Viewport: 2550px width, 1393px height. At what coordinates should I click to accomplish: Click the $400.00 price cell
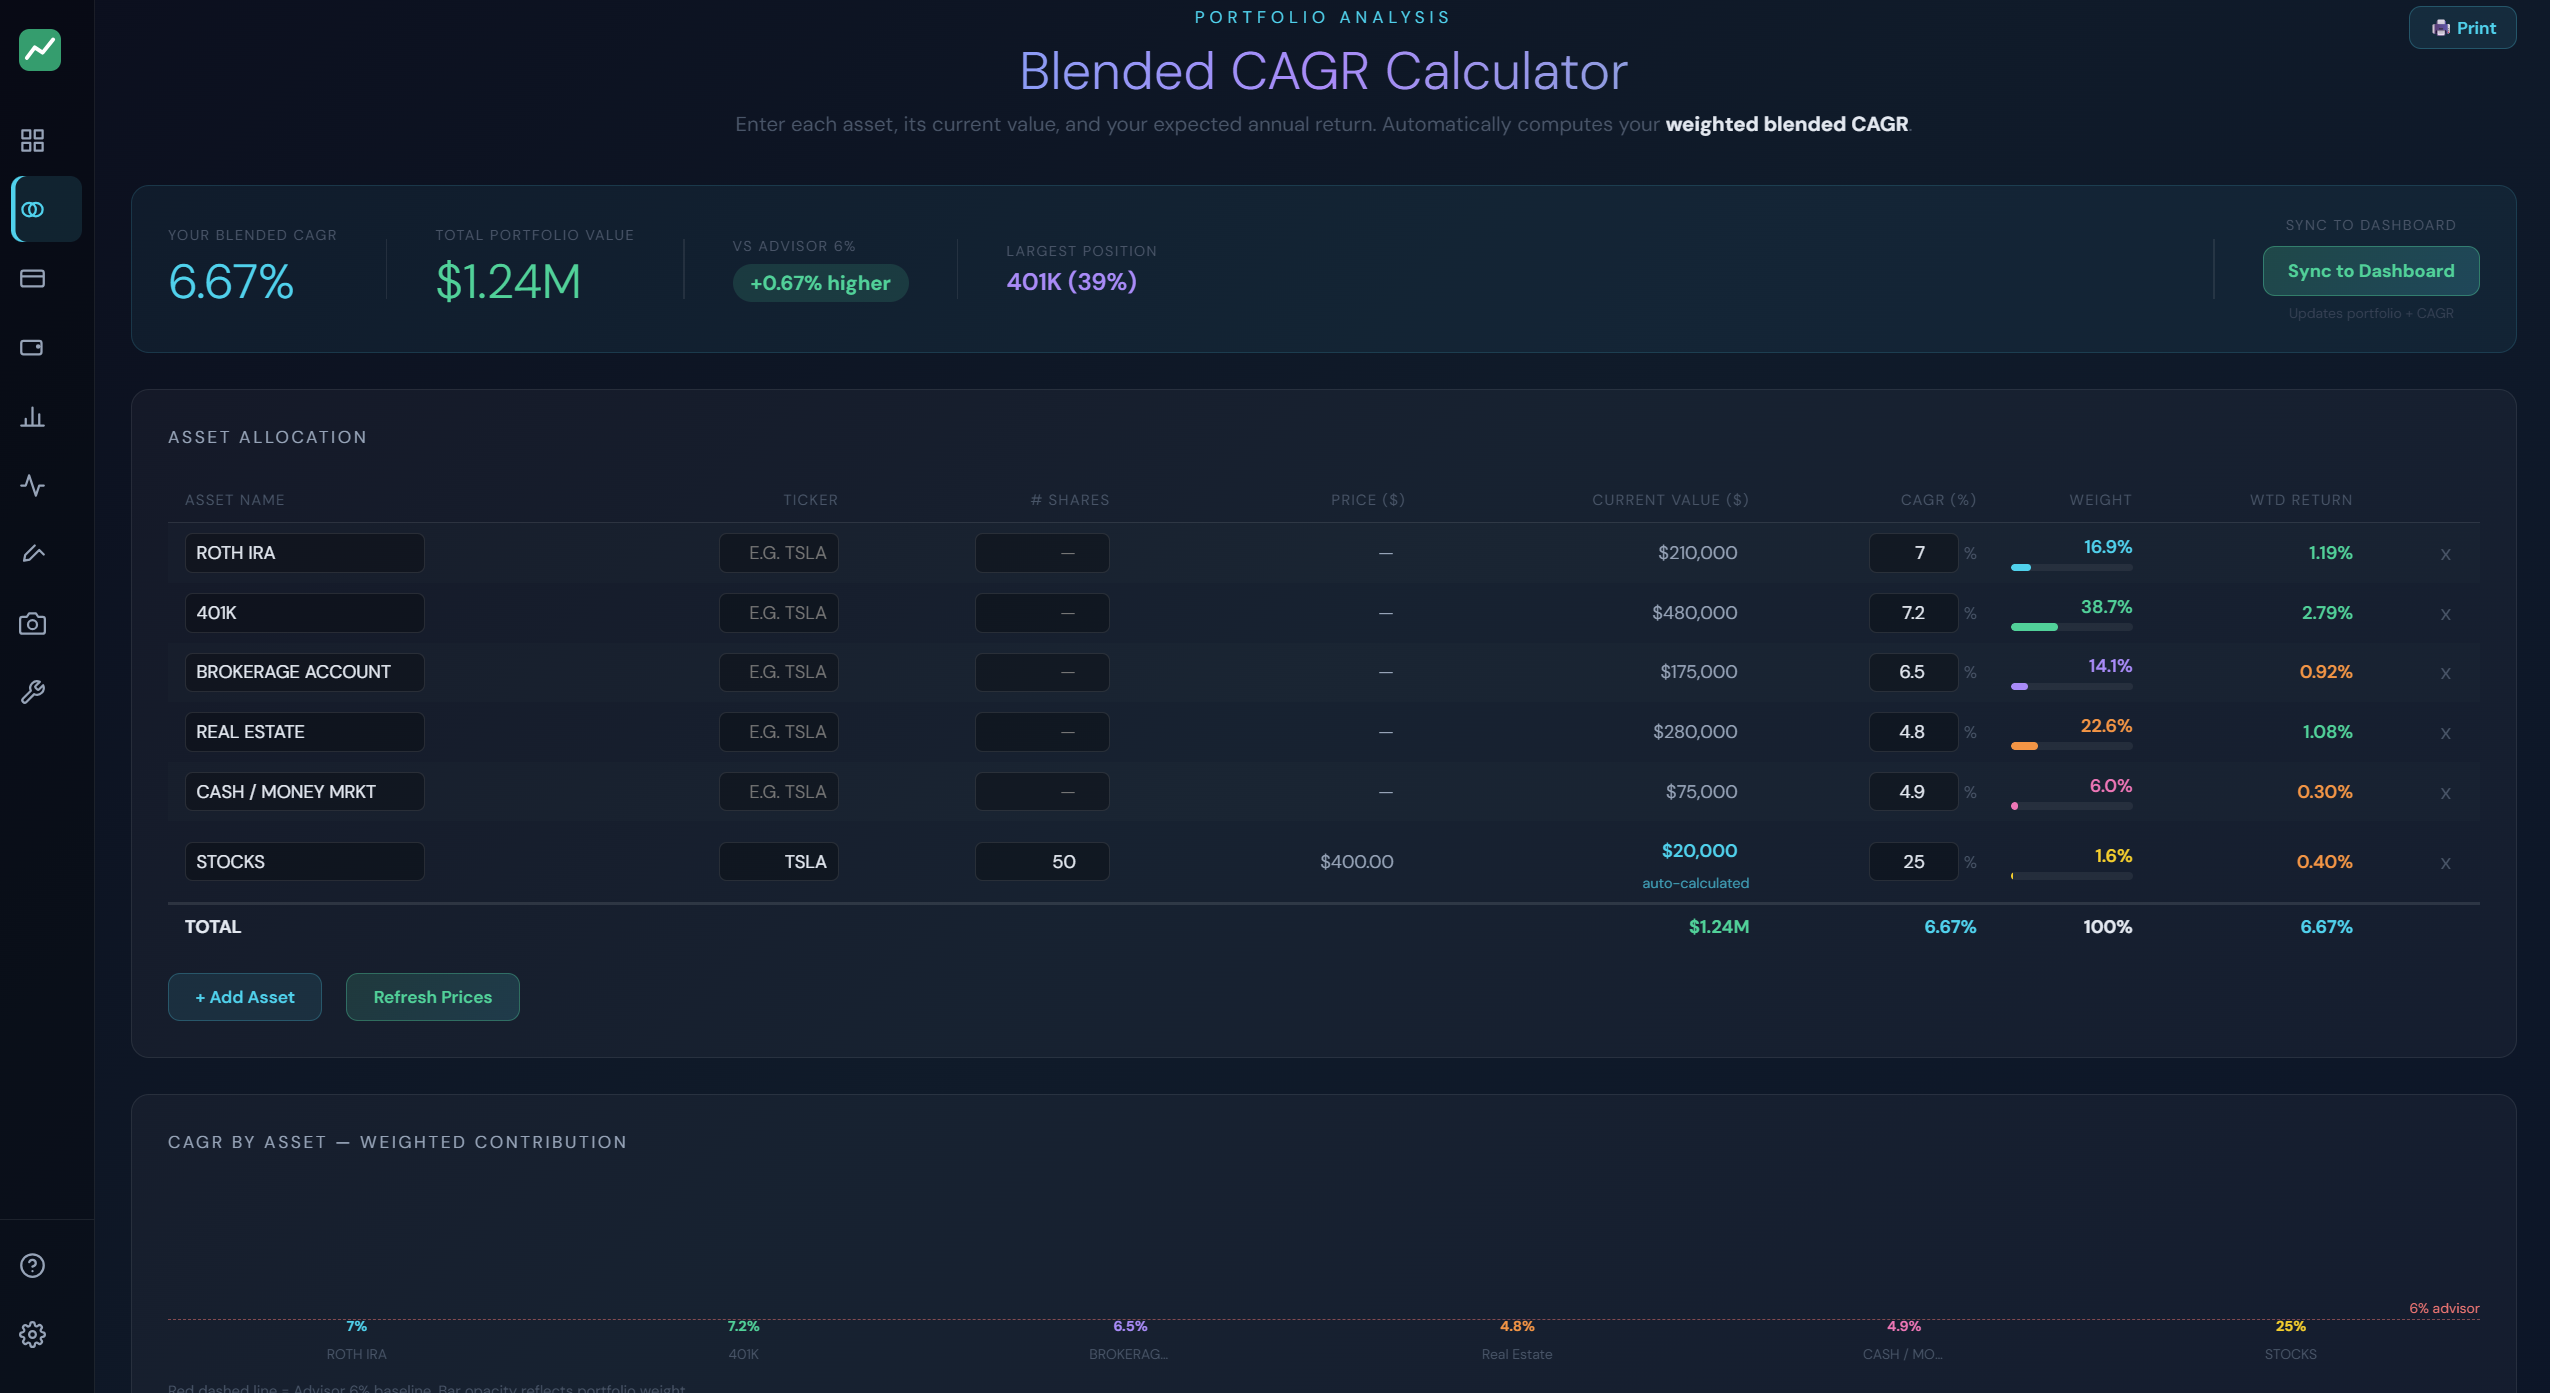pos(1356,862)
